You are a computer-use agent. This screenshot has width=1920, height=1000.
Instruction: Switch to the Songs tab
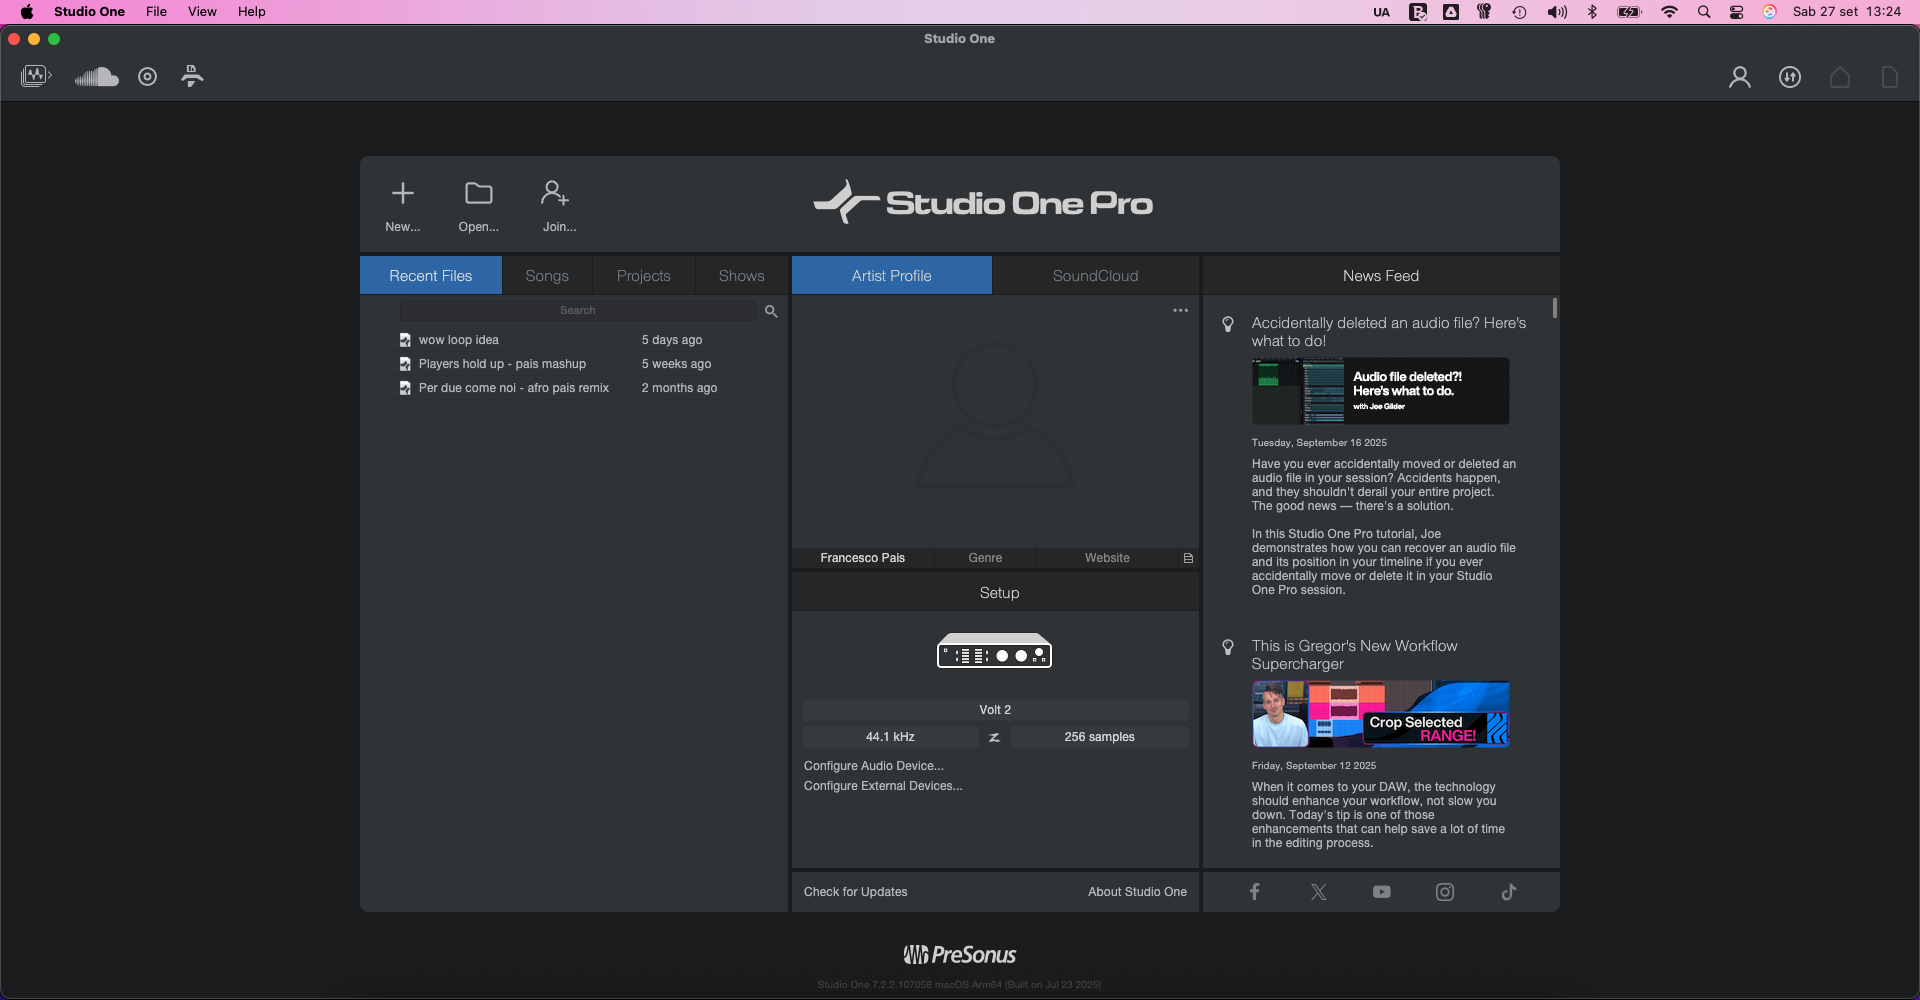(x=547, y=276)
